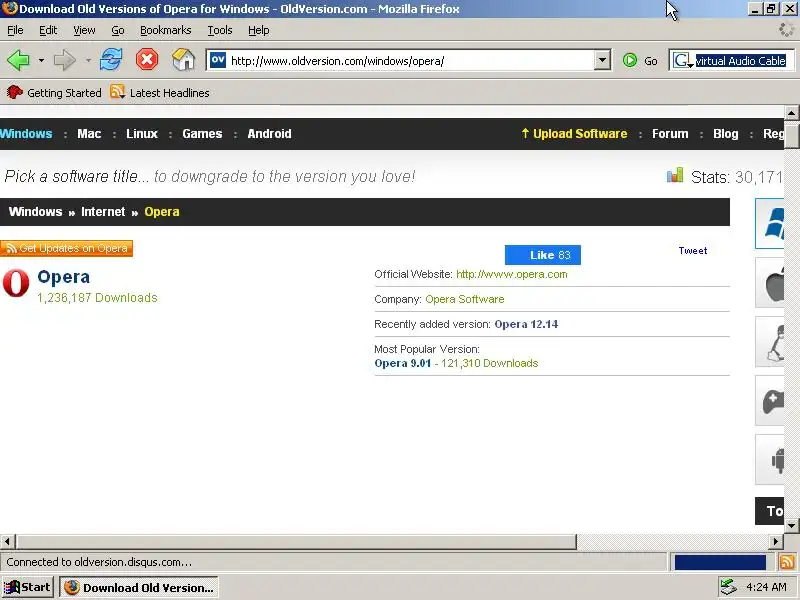
Task: Open official website opera.com link
Action: (511, 274)
